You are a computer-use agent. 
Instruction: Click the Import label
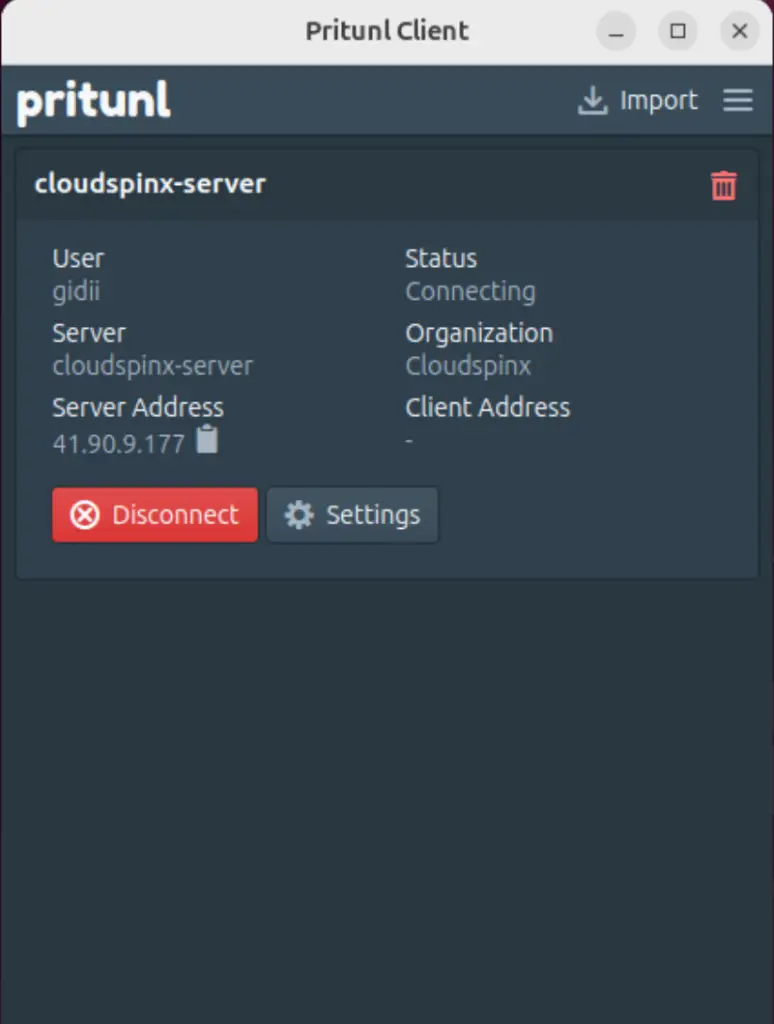(x=658, y=101)
